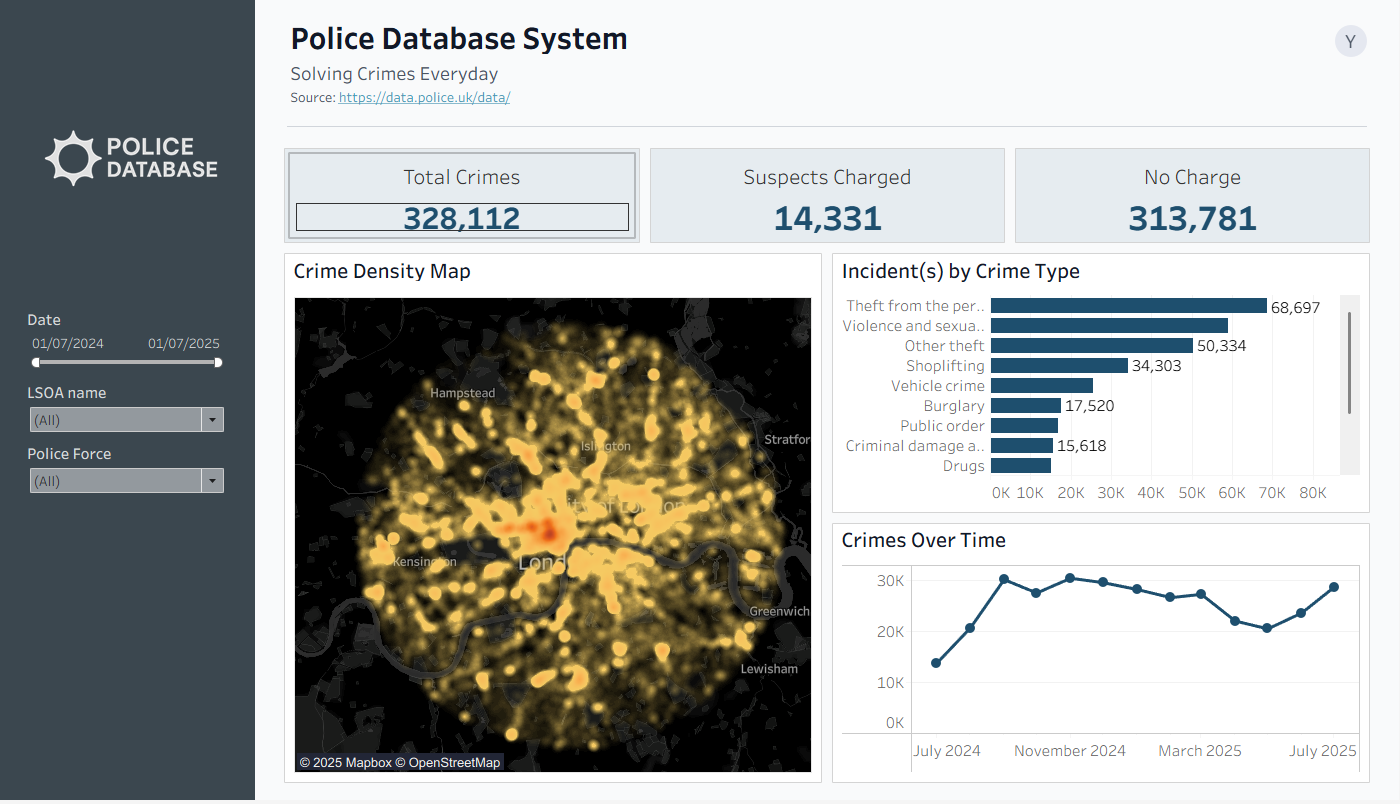Click the 313,781 no charge value
The height and width of the screenshot is (804, 1400).
pyautogui.click(x=1192, y=218)
